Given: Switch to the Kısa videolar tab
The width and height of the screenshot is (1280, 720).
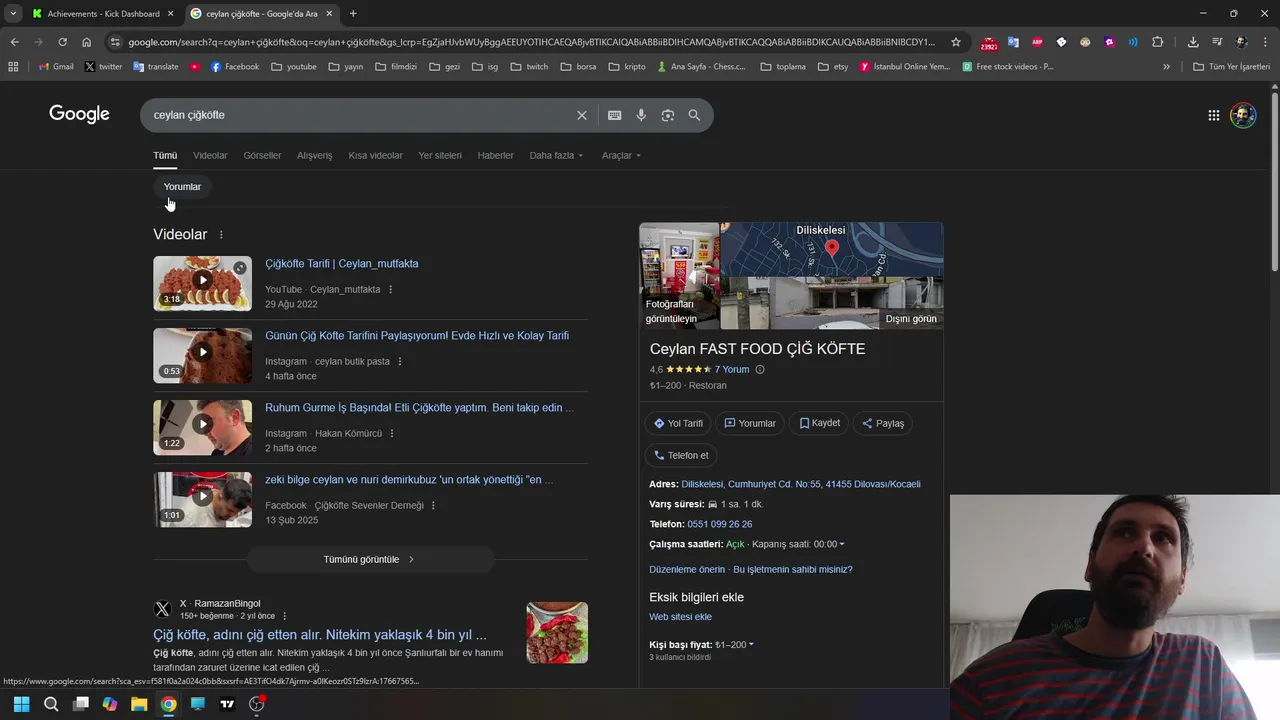Looking at the screenshot, I should coord(375,156).
